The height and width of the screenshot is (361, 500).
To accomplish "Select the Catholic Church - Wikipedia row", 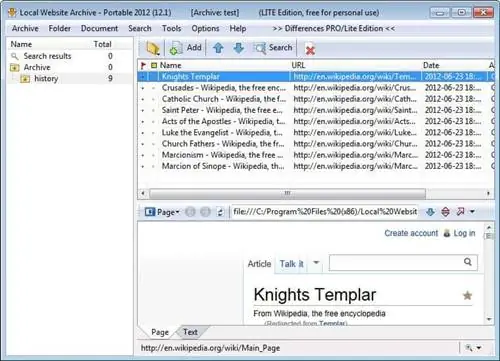I will [315, 99].
